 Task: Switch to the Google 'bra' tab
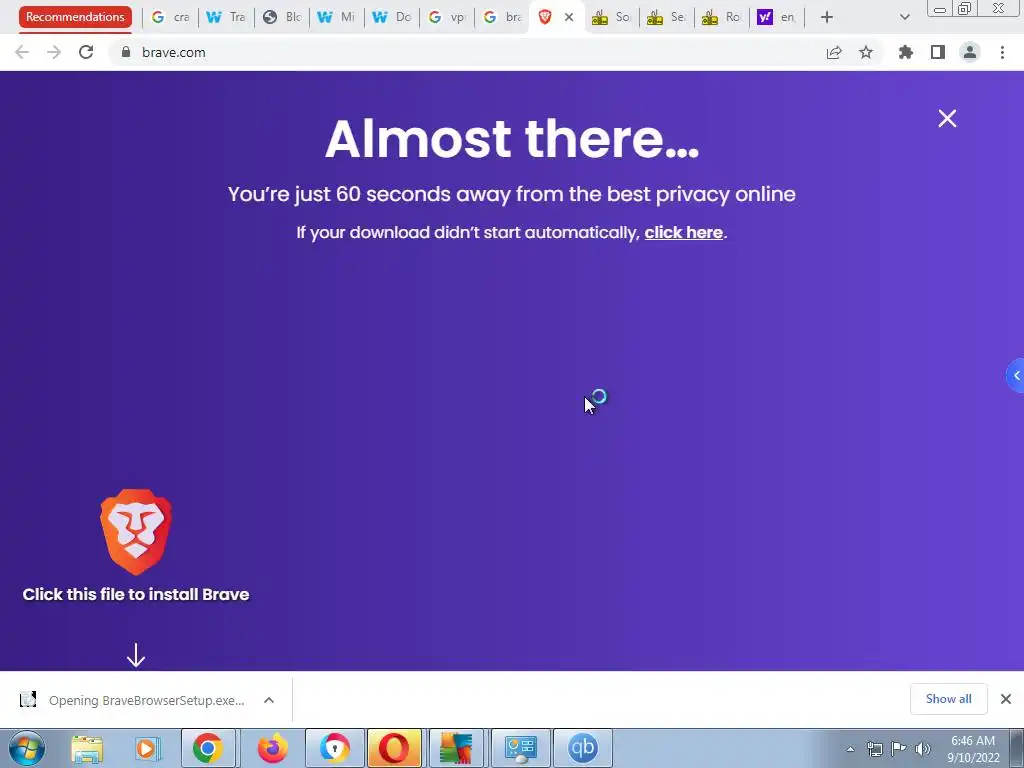502,17
